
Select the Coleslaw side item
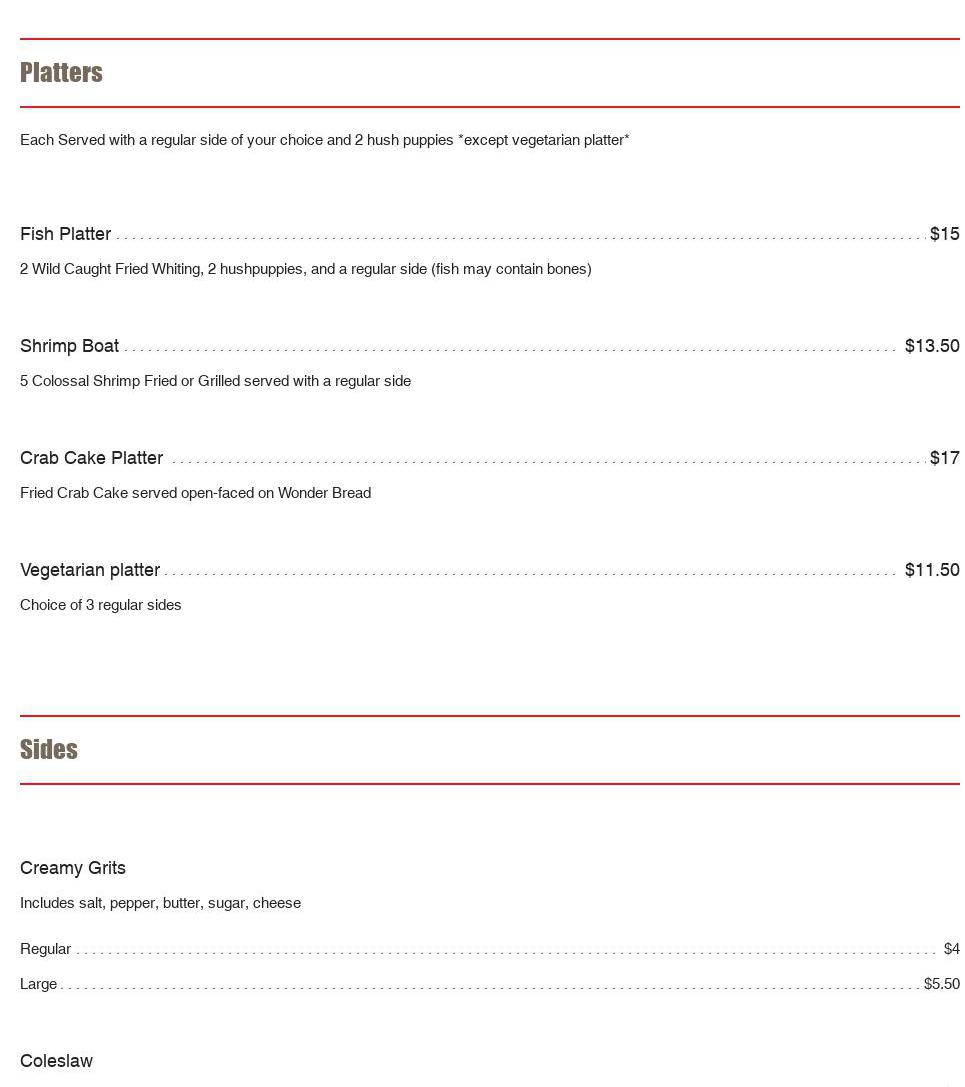coord(56,1061)
